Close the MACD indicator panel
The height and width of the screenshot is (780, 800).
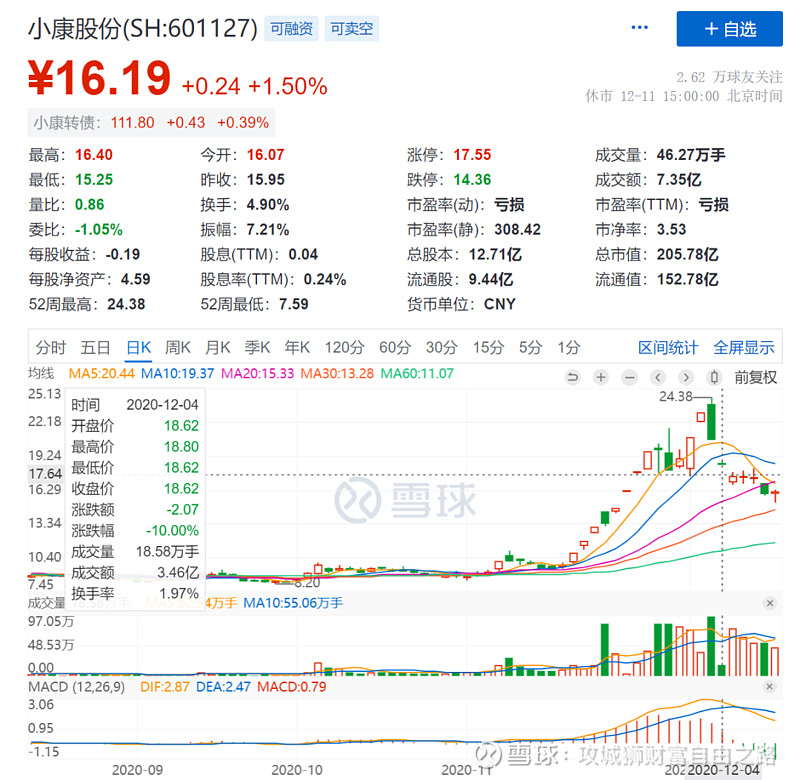tap(770, 687)
